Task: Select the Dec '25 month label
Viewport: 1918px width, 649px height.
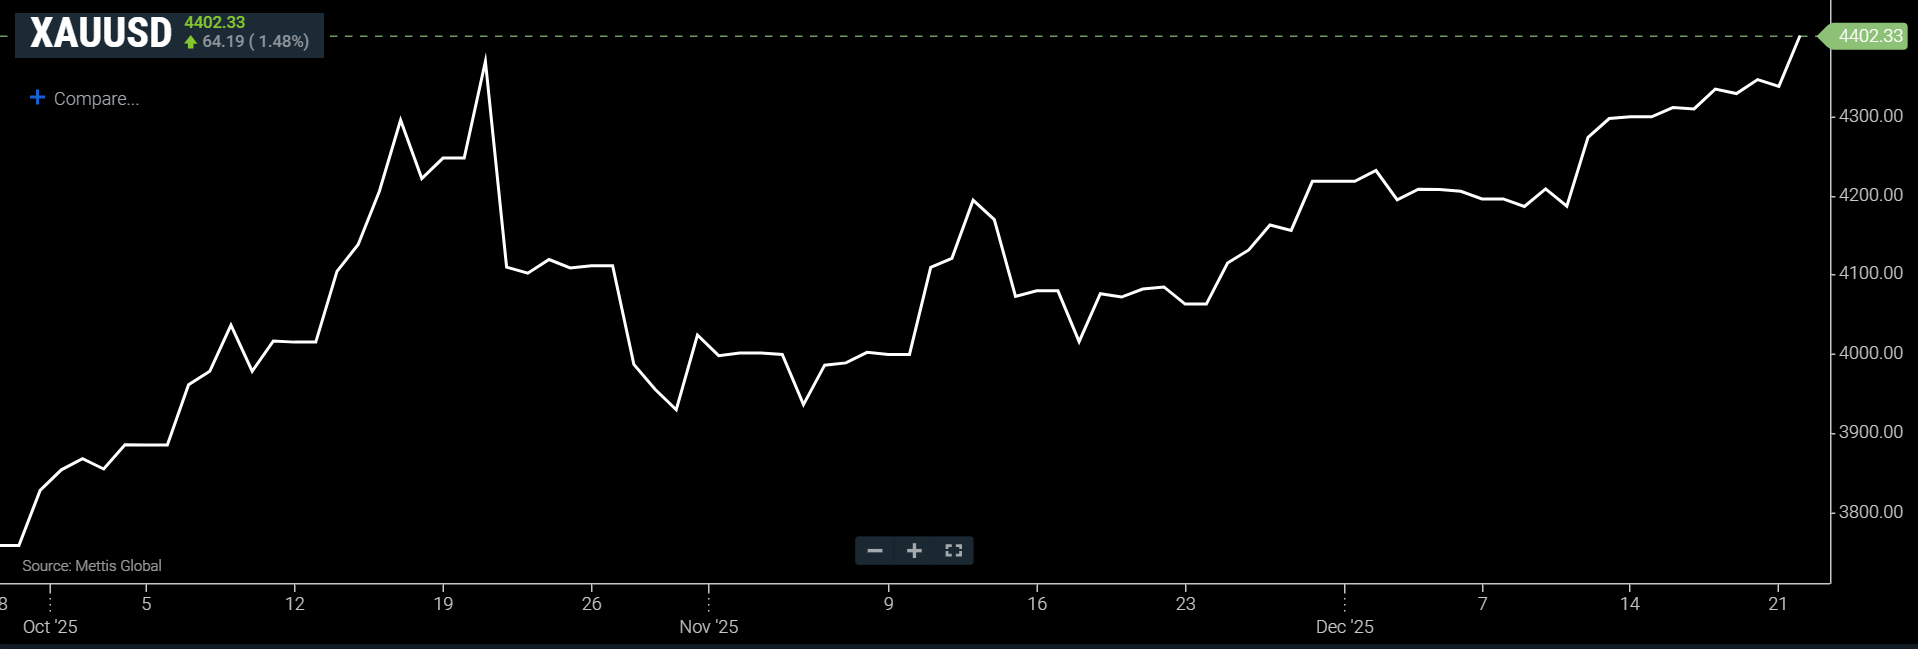Action: pos(1344,627)
